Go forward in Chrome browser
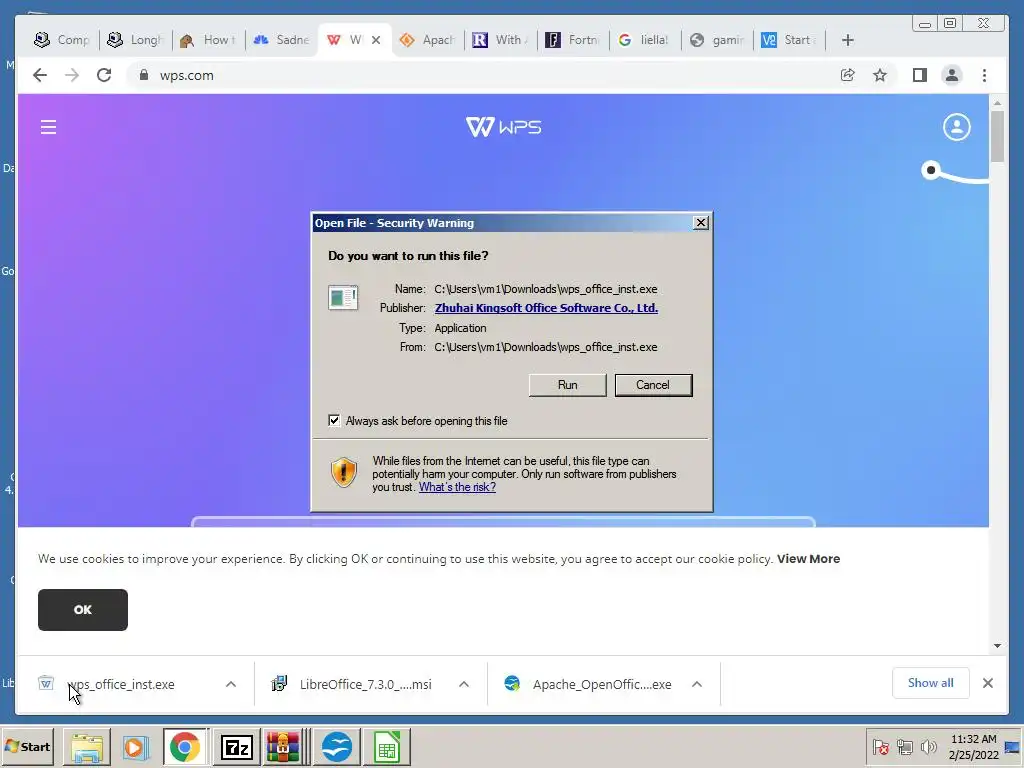1024x768 pixels. click(72, 75)
